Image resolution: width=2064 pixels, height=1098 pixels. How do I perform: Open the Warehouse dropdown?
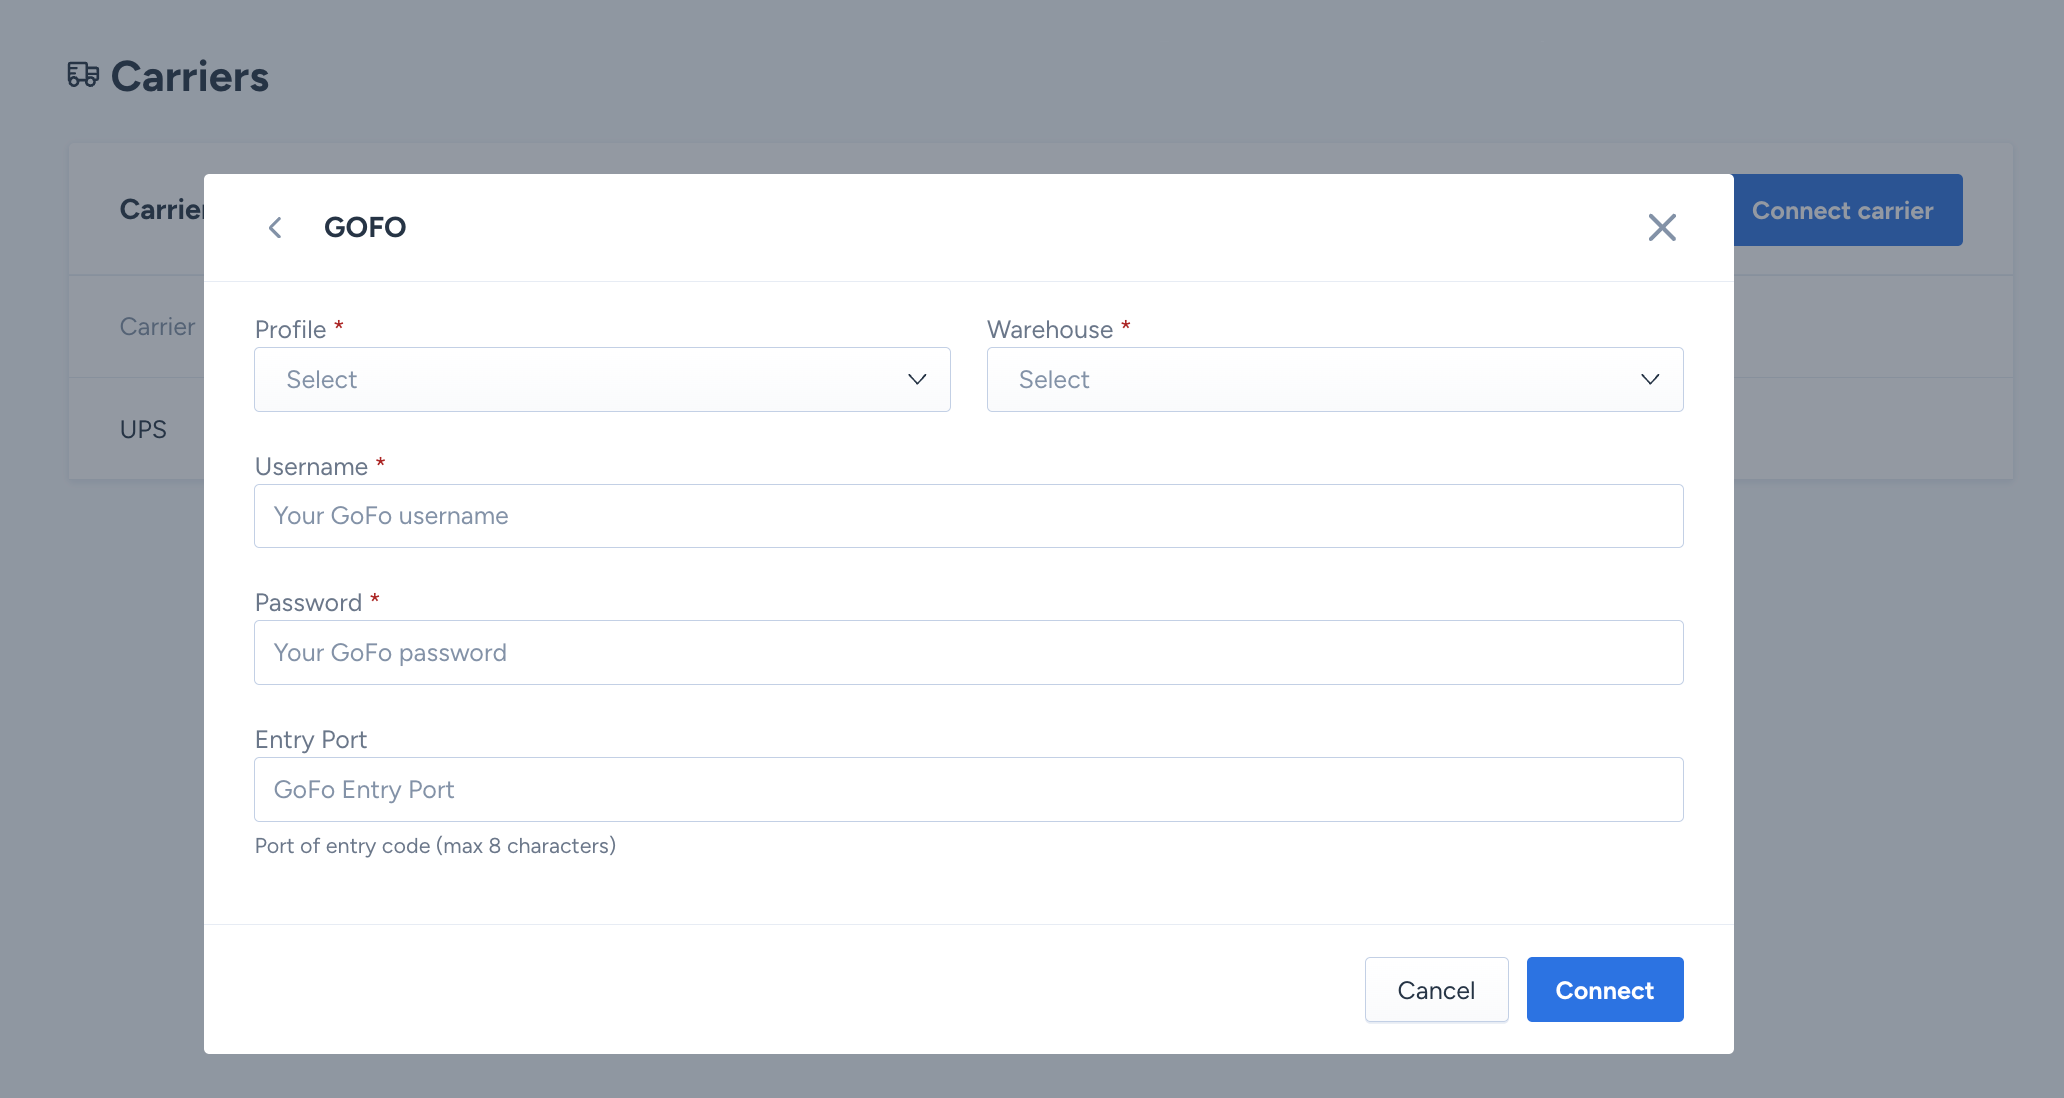[x=1335, y=379]
